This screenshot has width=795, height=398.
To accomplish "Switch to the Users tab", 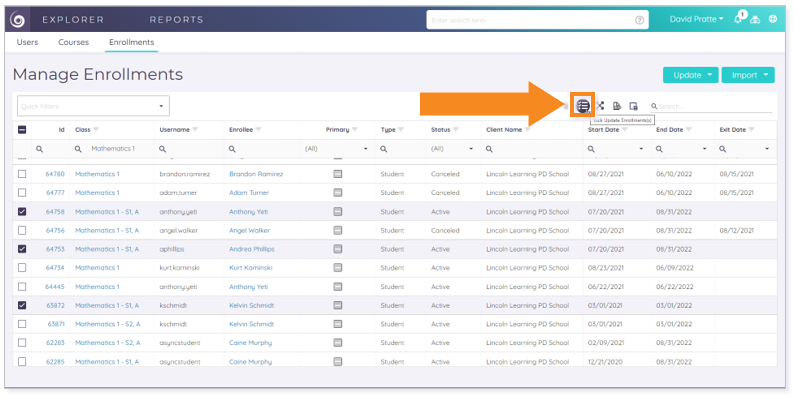I will (x=27, y=42).
